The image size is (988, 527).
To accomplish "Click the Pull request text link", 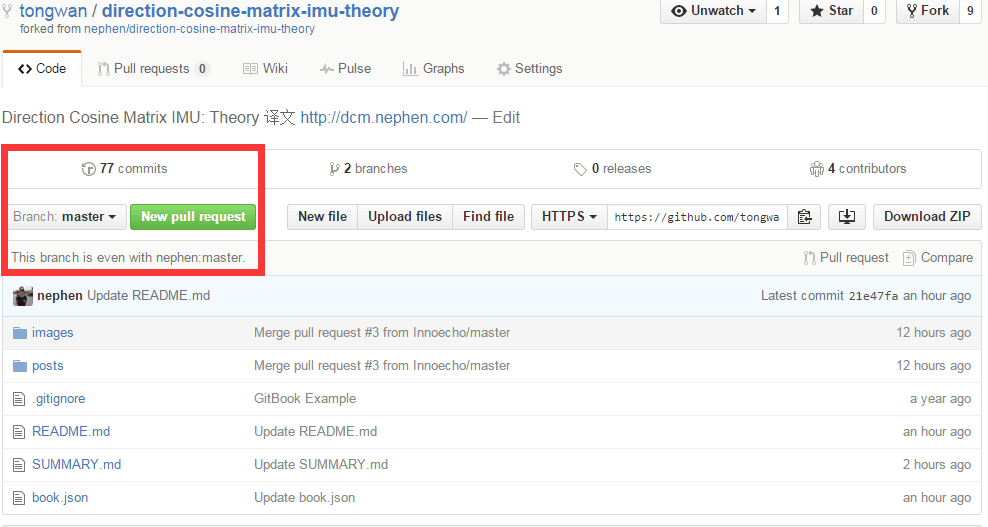I will [854, 258].
